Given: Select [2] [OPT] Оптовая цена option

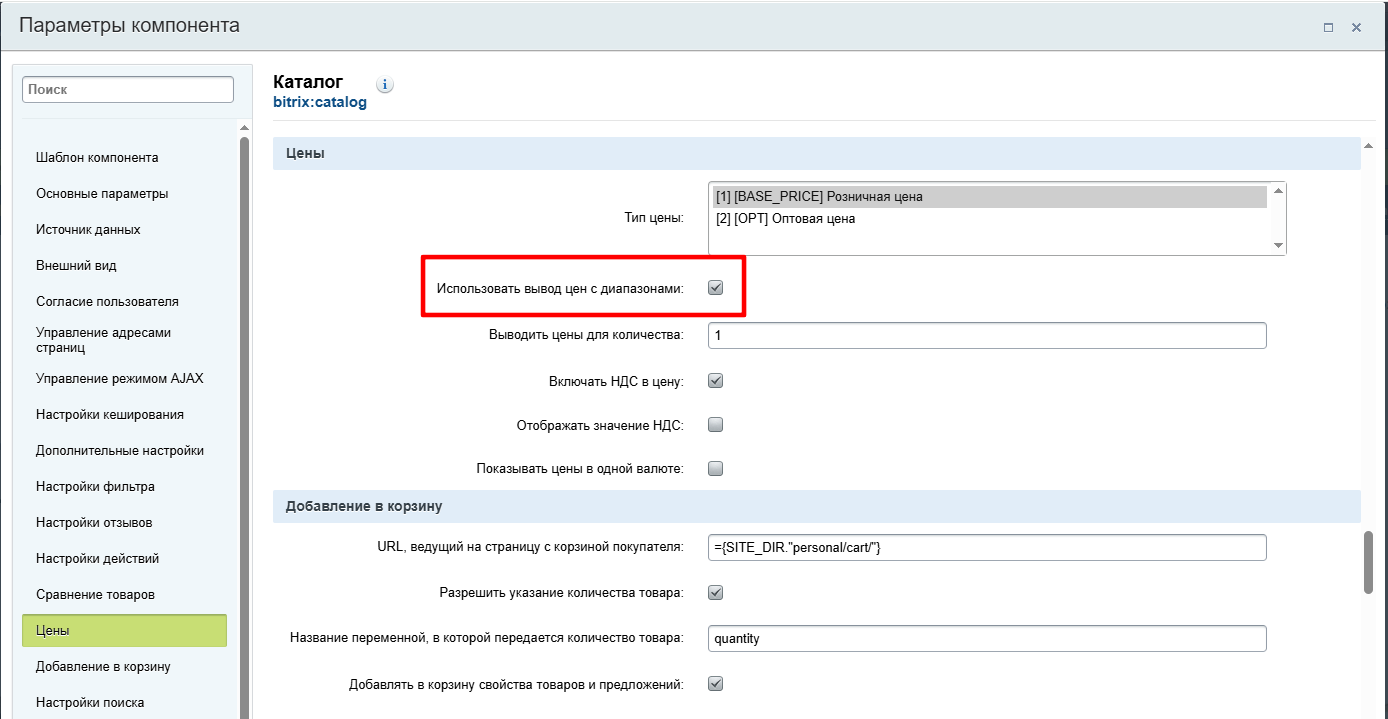Looking at the screenshot, I should (786, 219).
